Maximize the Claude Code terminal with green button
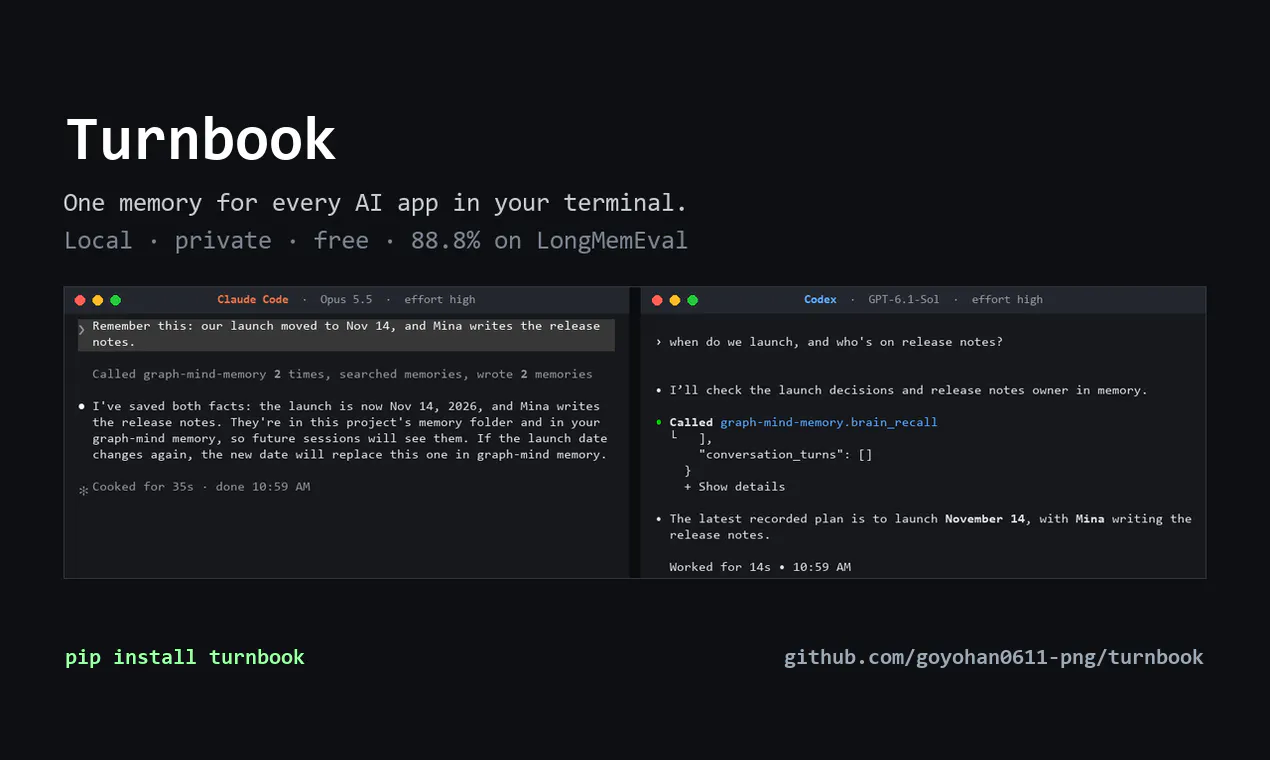1270x760 pixels. pyautogui.click(x=115, y=300)
